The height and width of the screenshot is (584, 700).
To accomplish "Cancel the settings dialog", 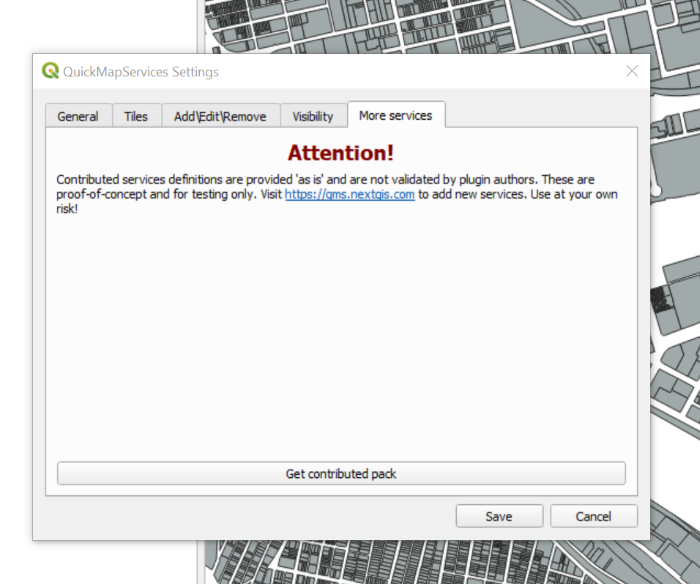I will point(594,516).
